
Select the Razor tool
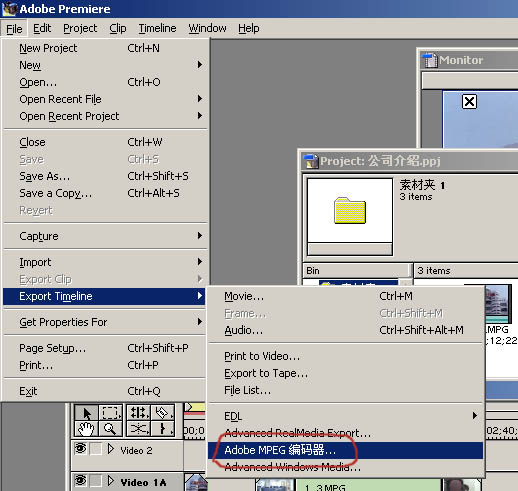[163, 413]
